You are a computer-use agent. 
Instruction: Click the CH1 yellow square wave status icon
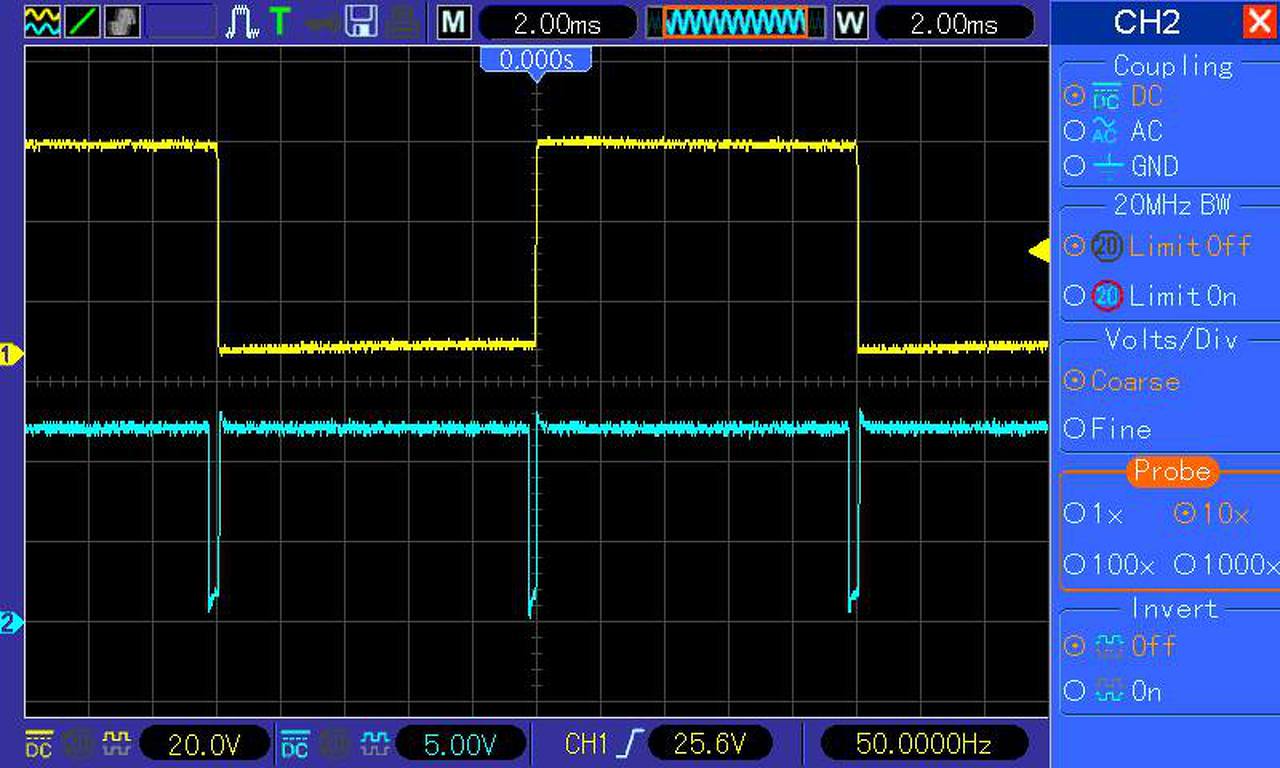pos(118,743)
